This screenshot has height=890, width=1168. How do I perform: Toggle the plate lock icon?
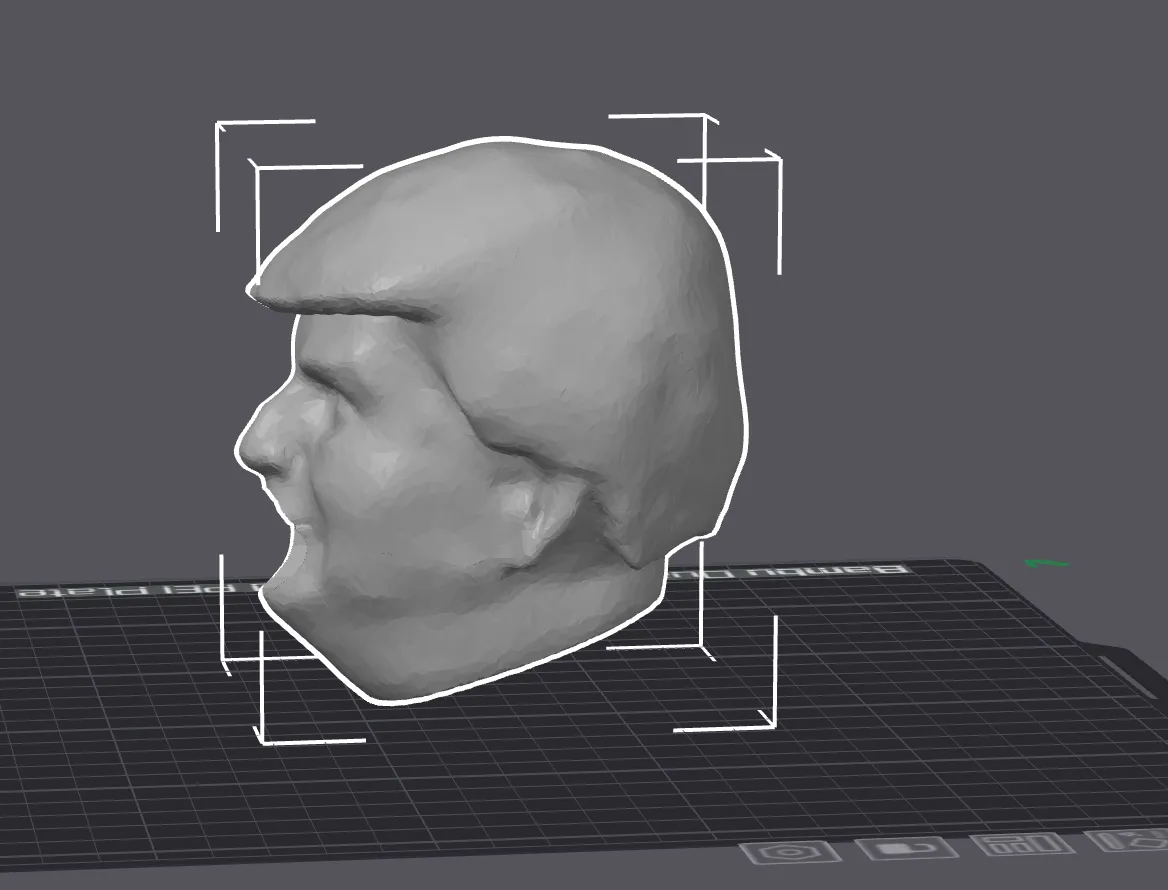tap(907, 848)
